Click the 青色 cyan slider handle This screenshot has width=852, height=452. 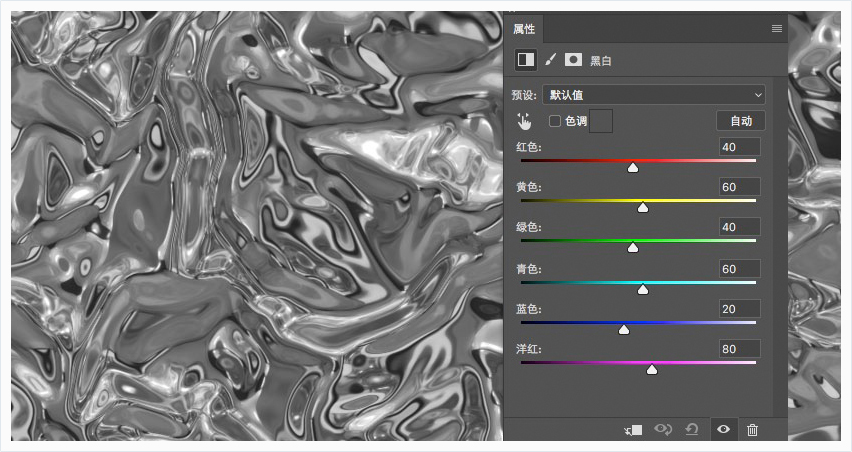(643, 288)
